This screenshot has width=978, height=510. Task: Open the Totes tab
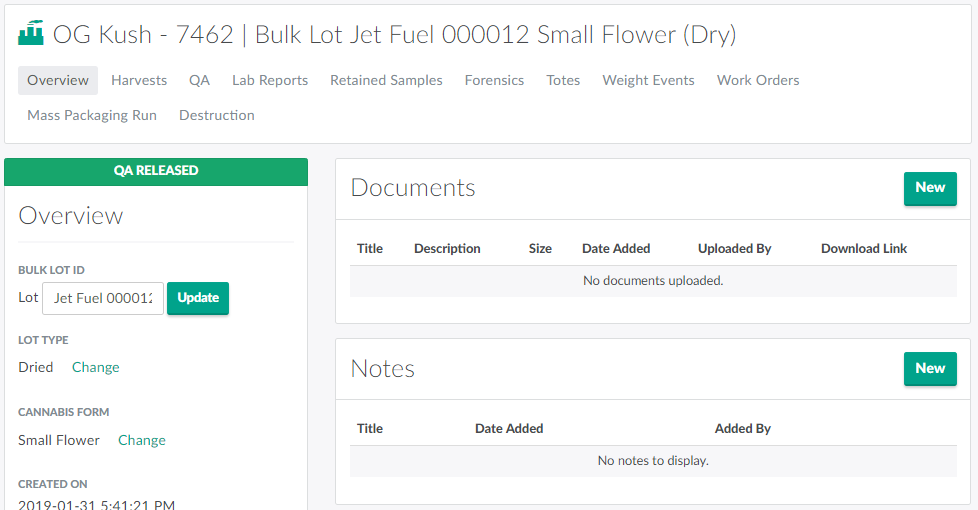[563, 80]
